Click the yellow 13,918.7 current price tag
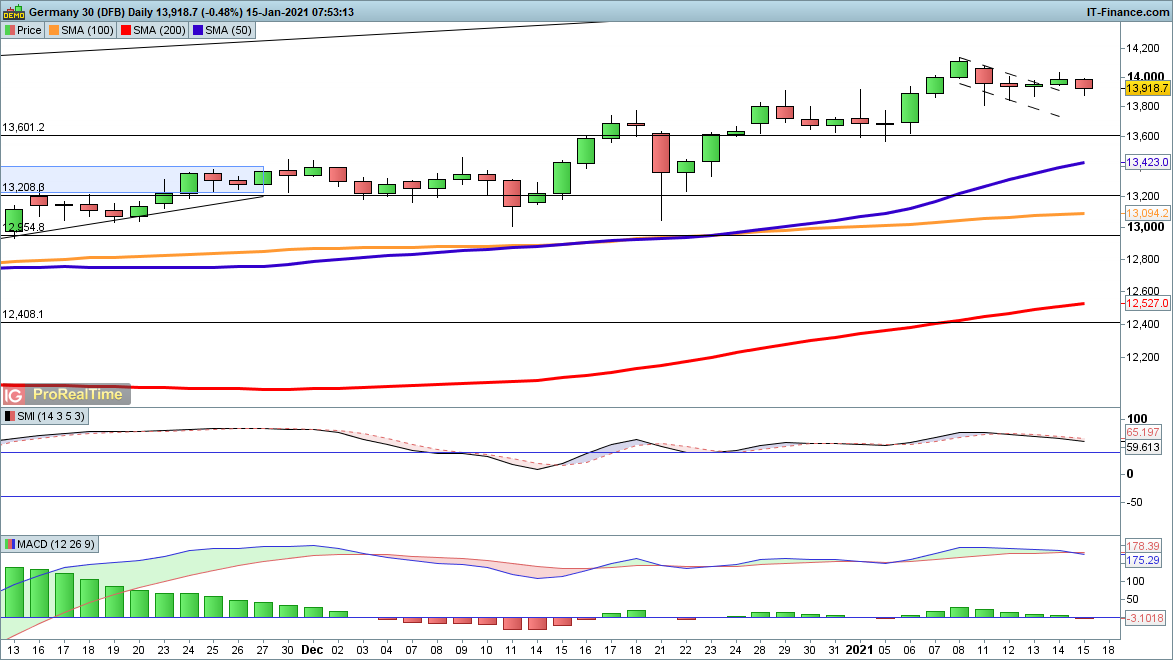The width and height of the screenshot is (1173, 660). (1146, 89)
